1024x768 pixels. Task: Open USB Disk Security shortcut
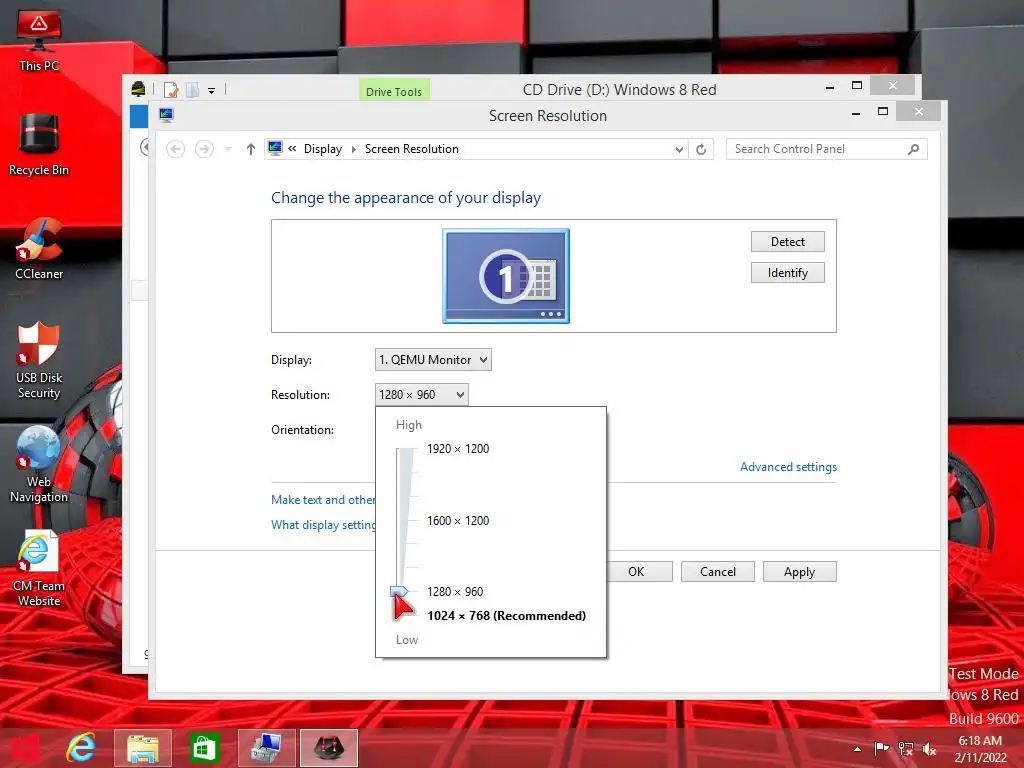pyautogui.click(x=39, y=360)
